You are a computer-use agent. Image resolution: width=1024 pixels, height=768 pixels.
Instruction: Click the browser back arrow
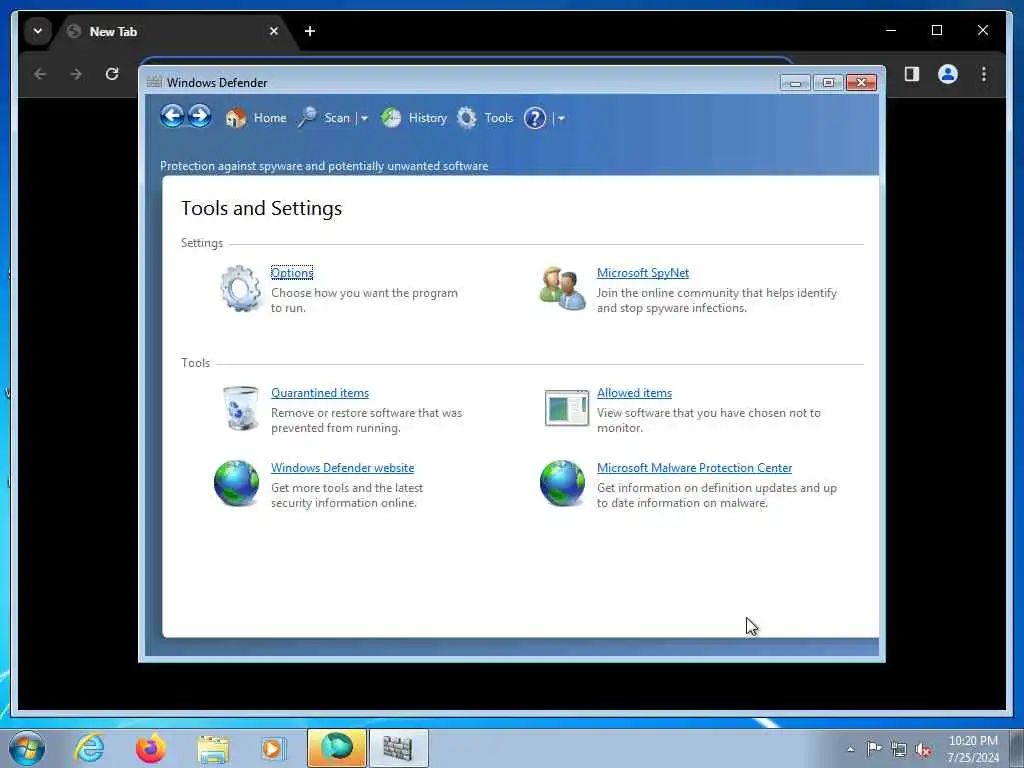point(40,74)
